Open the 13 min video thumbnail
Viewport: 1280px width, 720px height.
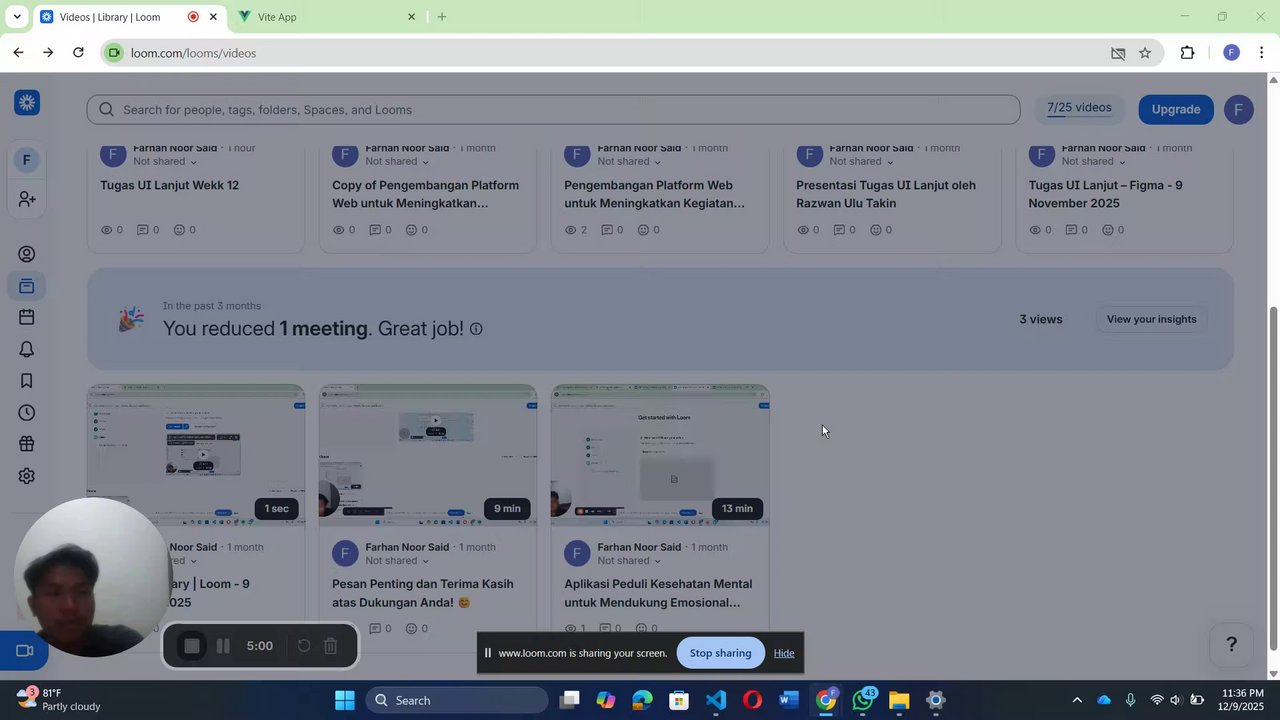[x=660, y=455]
